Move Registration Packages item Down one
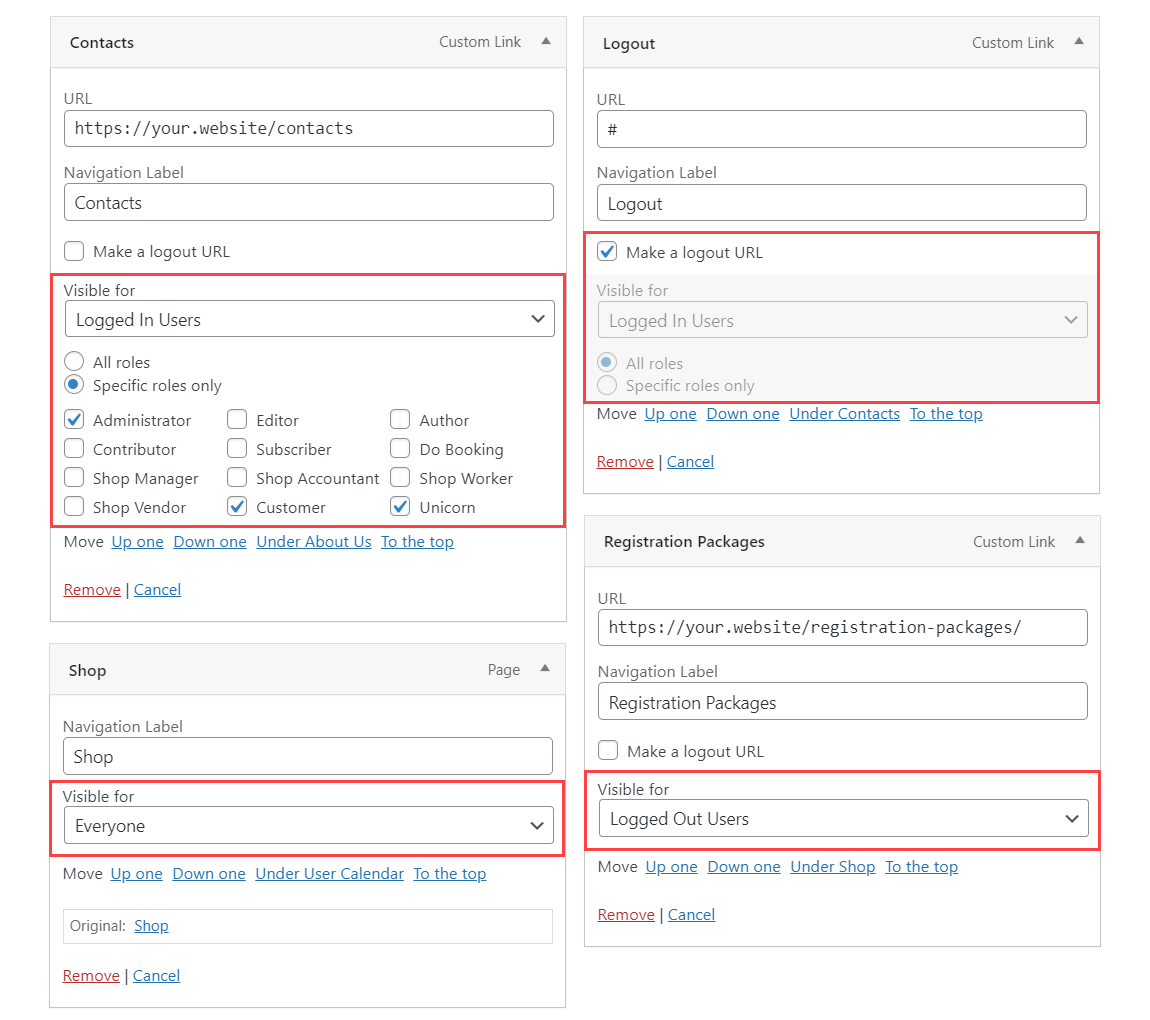The width and height of the screenshot is (1150, 1020). pyautogui.click(x=744, y=867)
